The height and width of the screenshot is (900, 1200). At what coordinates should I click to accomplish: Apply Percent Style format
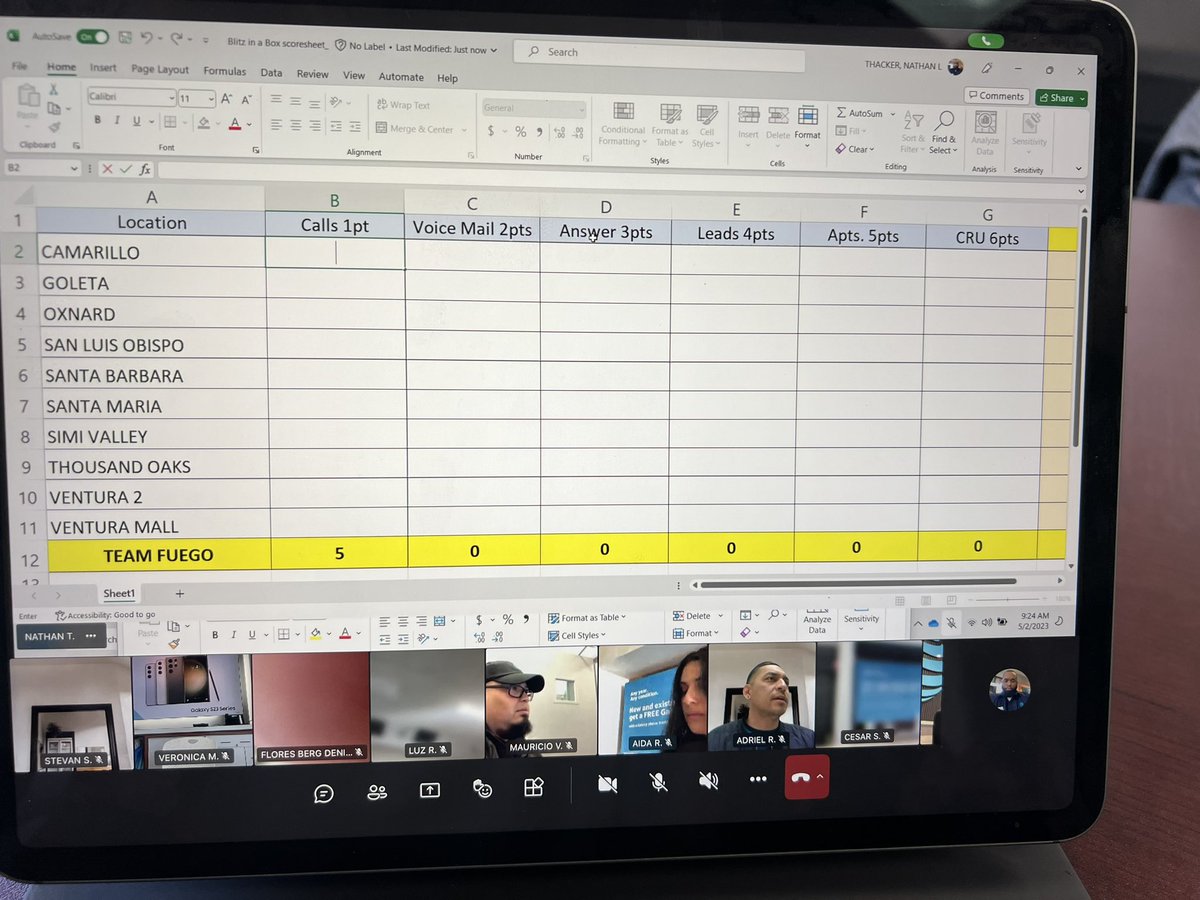[520, 132]
